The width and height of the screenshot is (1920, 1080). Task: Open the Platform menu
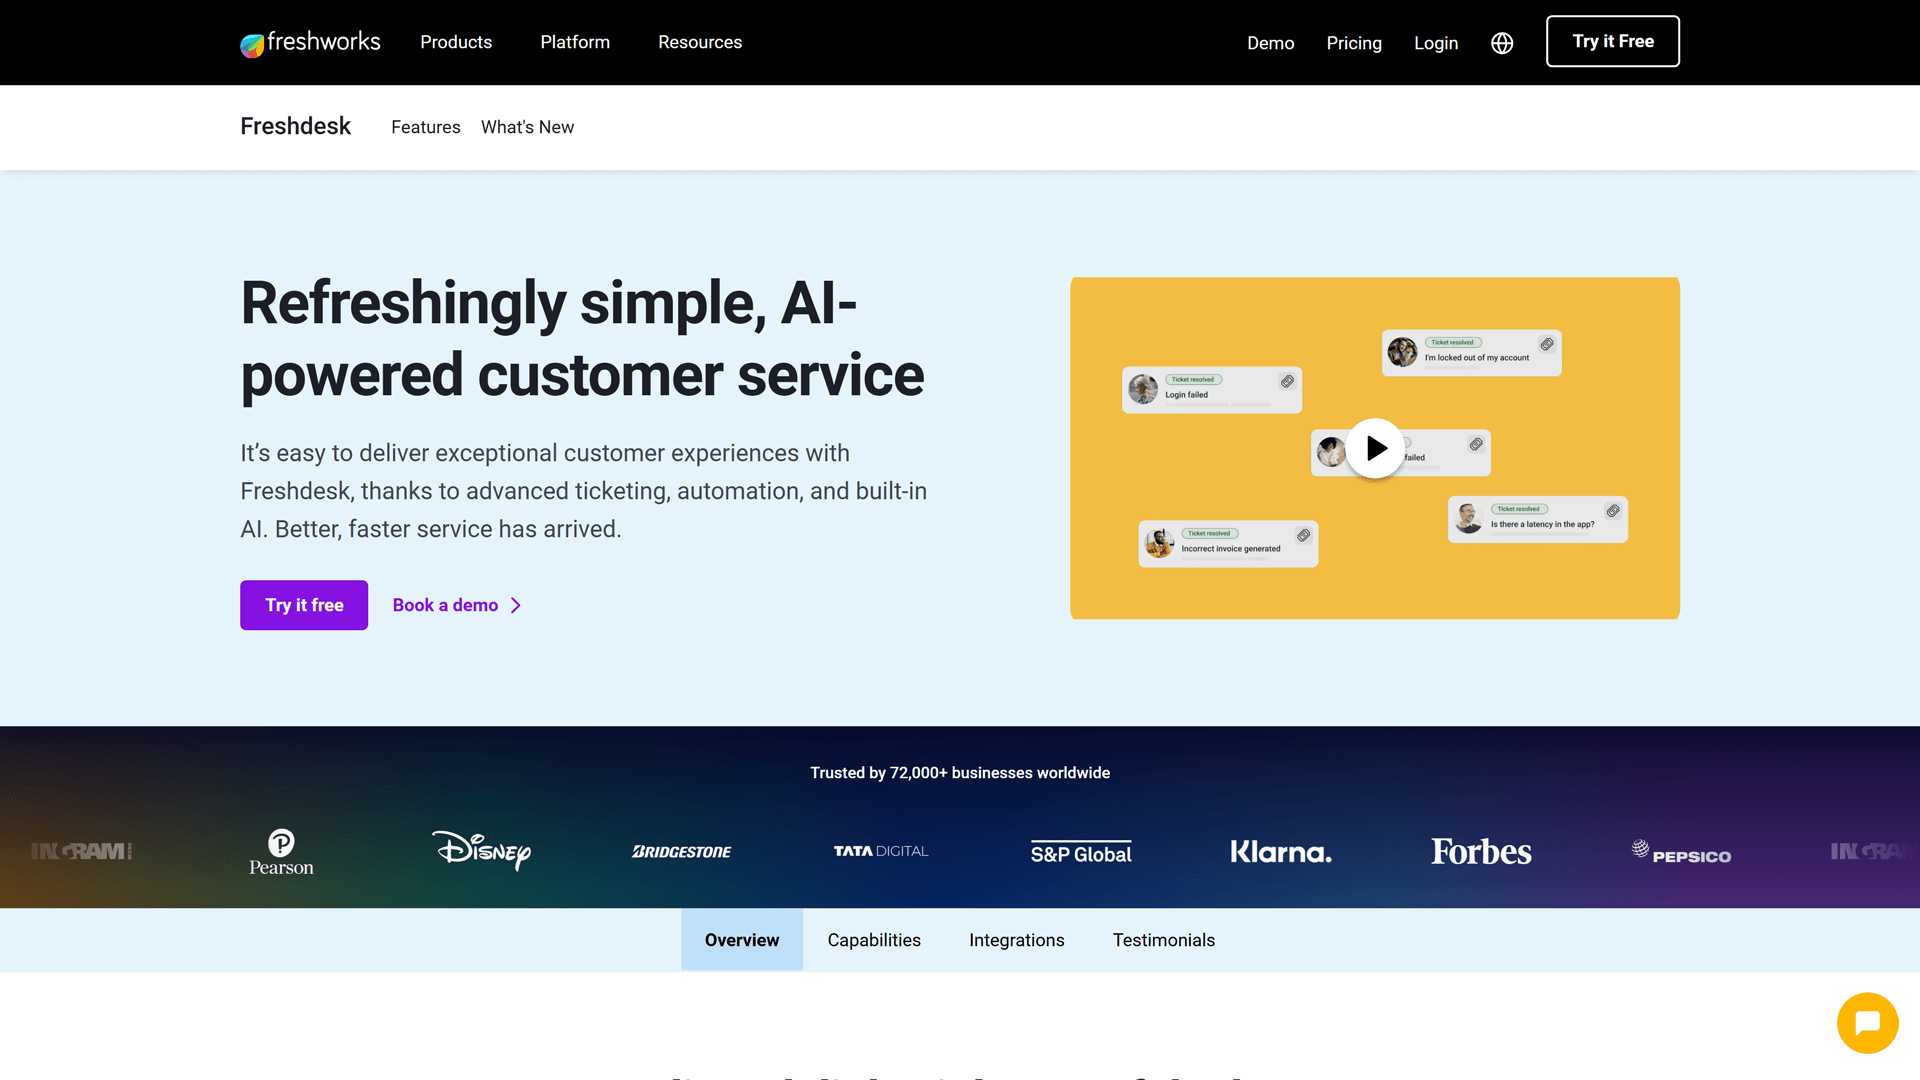point(575,42)
